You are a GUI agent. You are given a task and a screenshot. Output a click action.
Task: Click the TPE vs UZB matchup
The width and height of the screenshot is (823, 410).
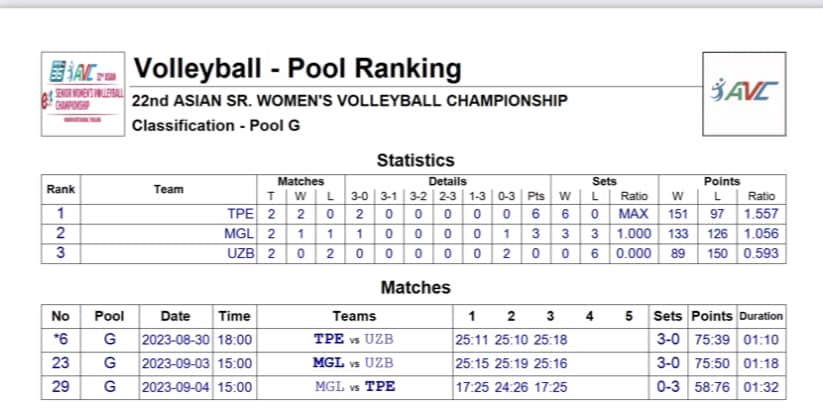coord(354,339)
